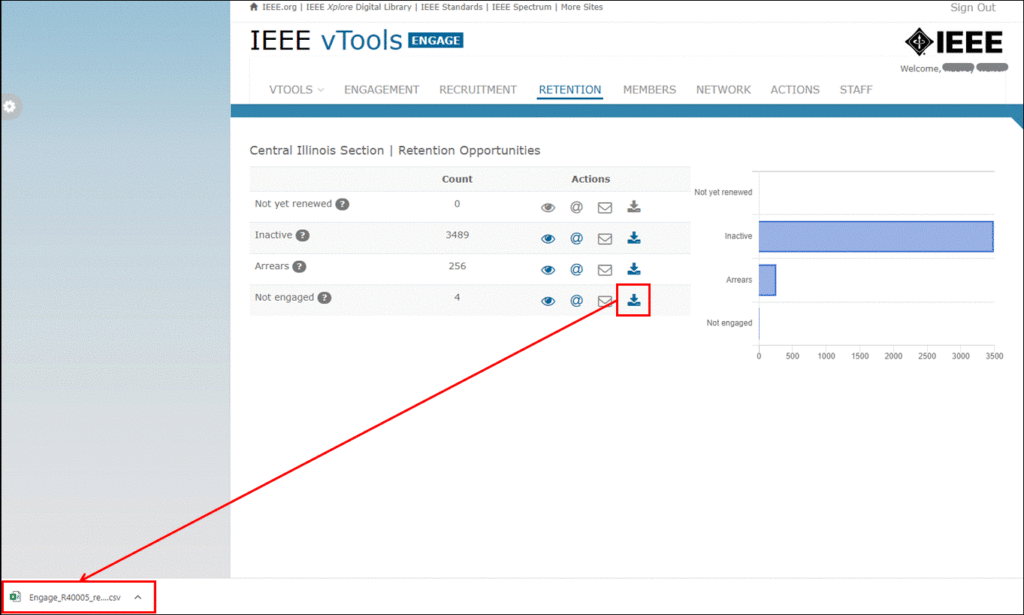Image resolution: width=1024 pixels, height=615 pixels.
Task: Open the envelope email action for "Not engaged"
Action: [604, 300]
